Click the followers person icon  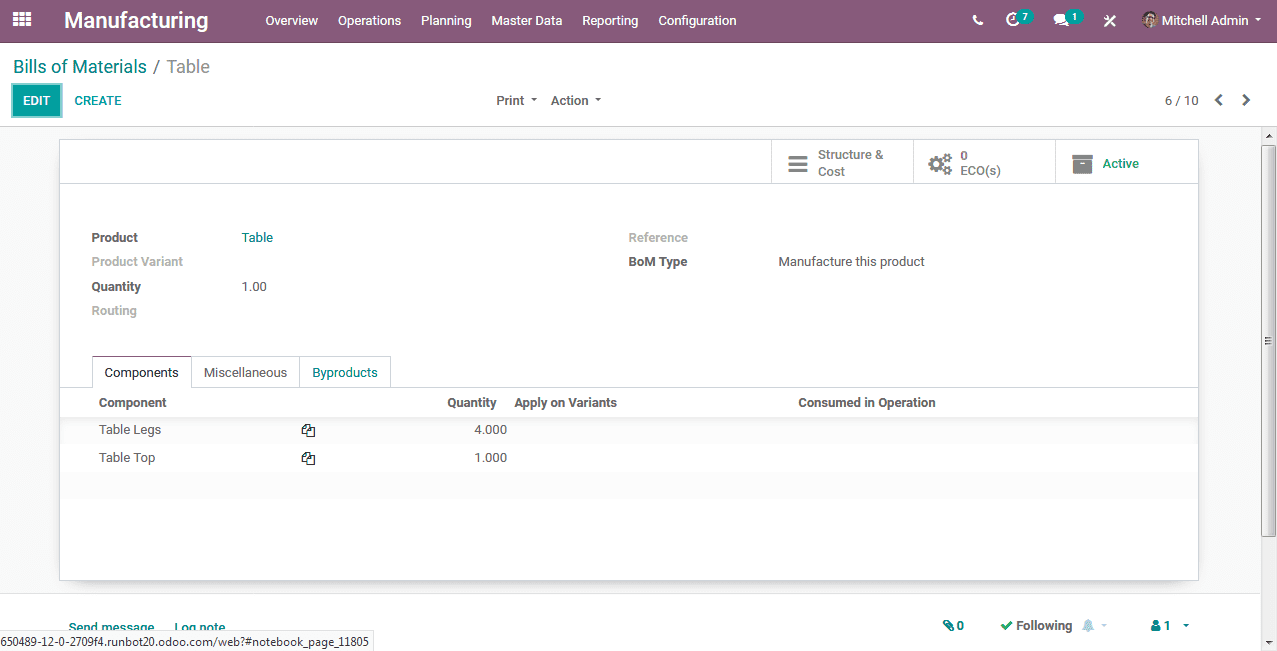1156,626
